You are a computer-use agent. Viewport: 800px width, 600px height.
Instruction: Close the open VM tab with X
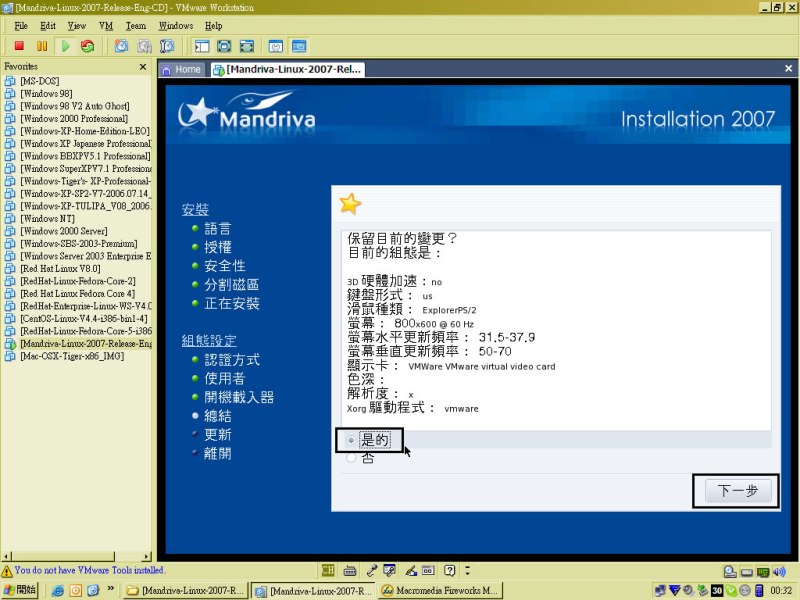tap(788, 68)
